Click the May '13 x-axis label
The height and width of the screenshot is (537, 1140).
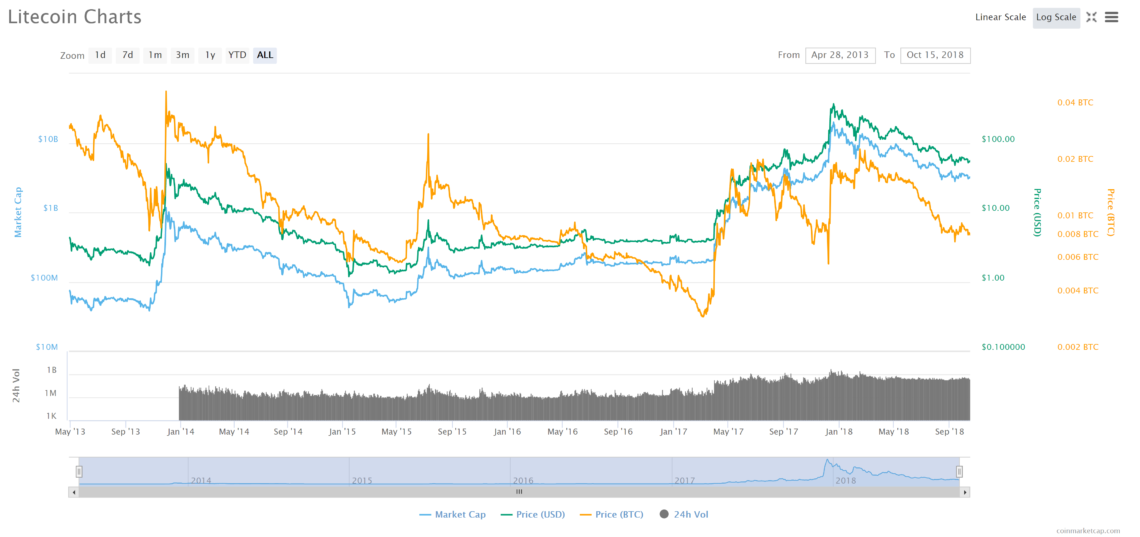coord(71,432)
